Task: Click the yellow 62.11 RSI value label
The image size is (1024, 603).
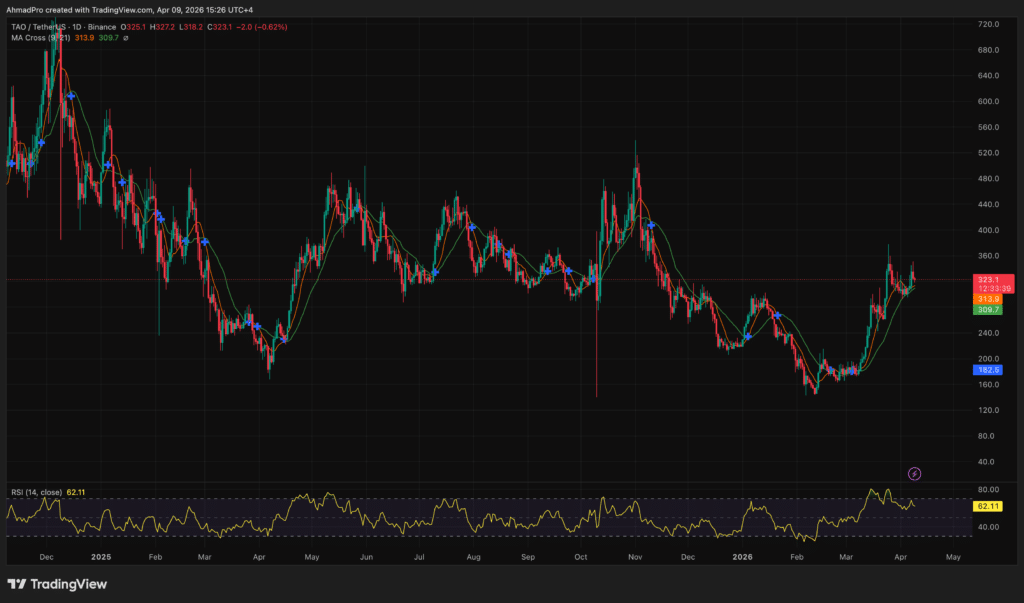Action: coord(988,506)
